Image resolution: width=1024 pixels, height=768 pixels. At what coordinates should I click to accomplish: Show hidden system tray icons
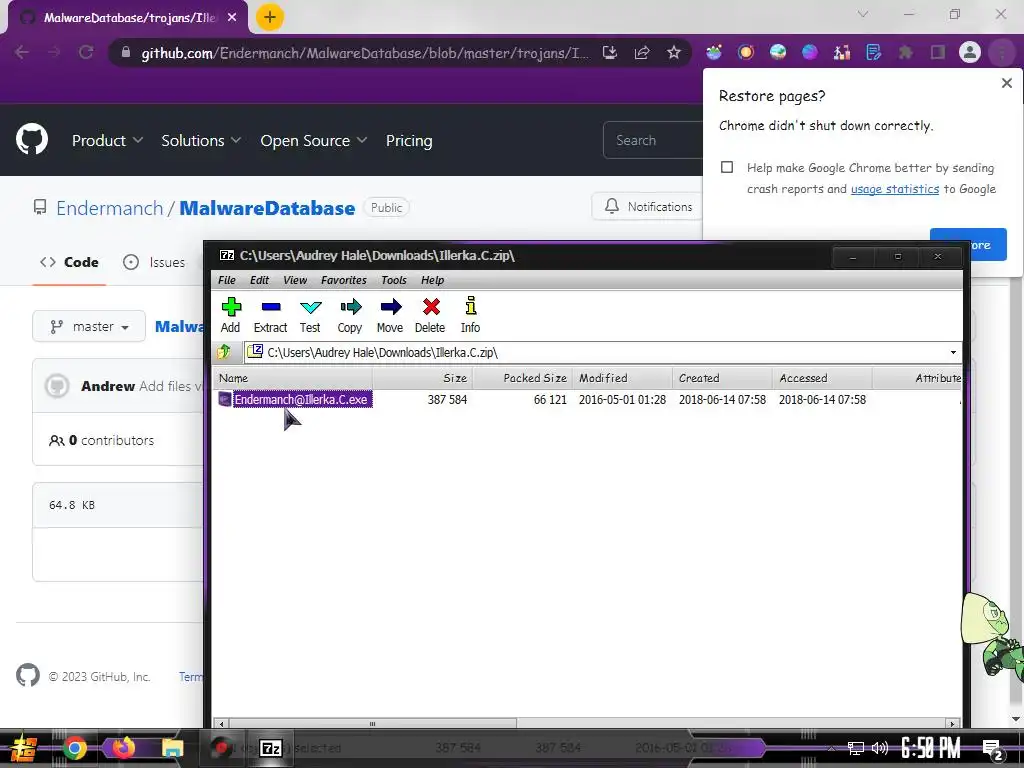point(831,748)
